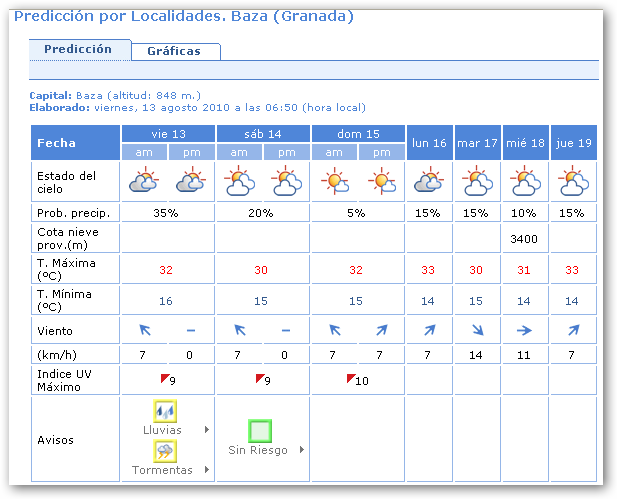Click the jue 19 column header
617x499 pixels.
pos(573,143)
